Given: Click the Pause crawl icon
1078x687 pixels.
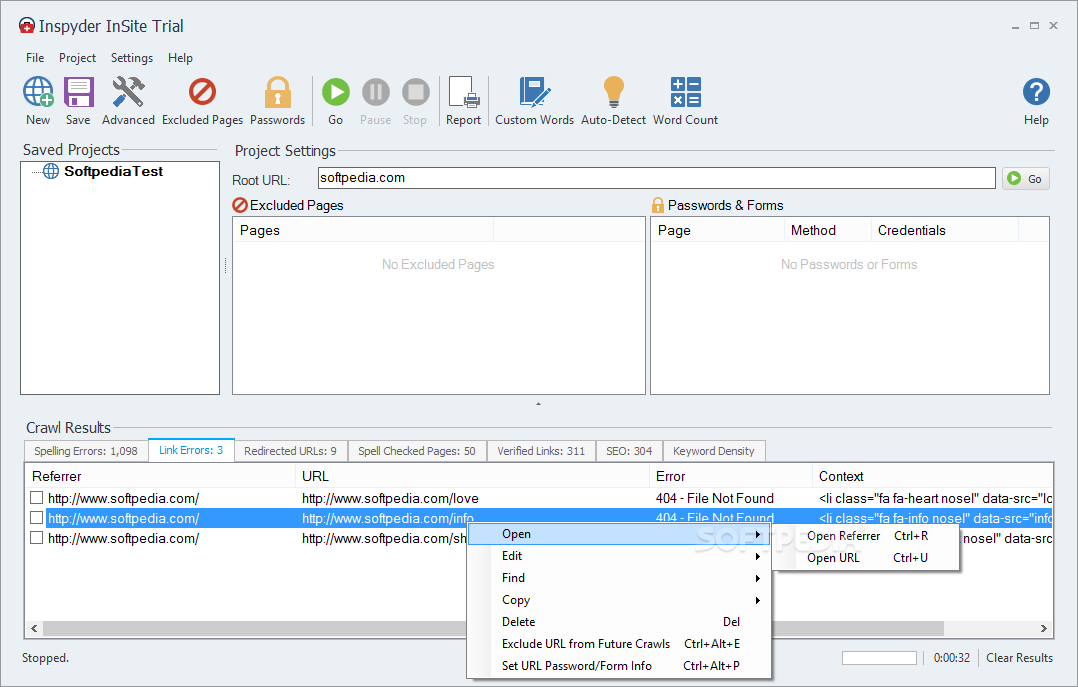Looking at the screenshot, I should [375, 100].
